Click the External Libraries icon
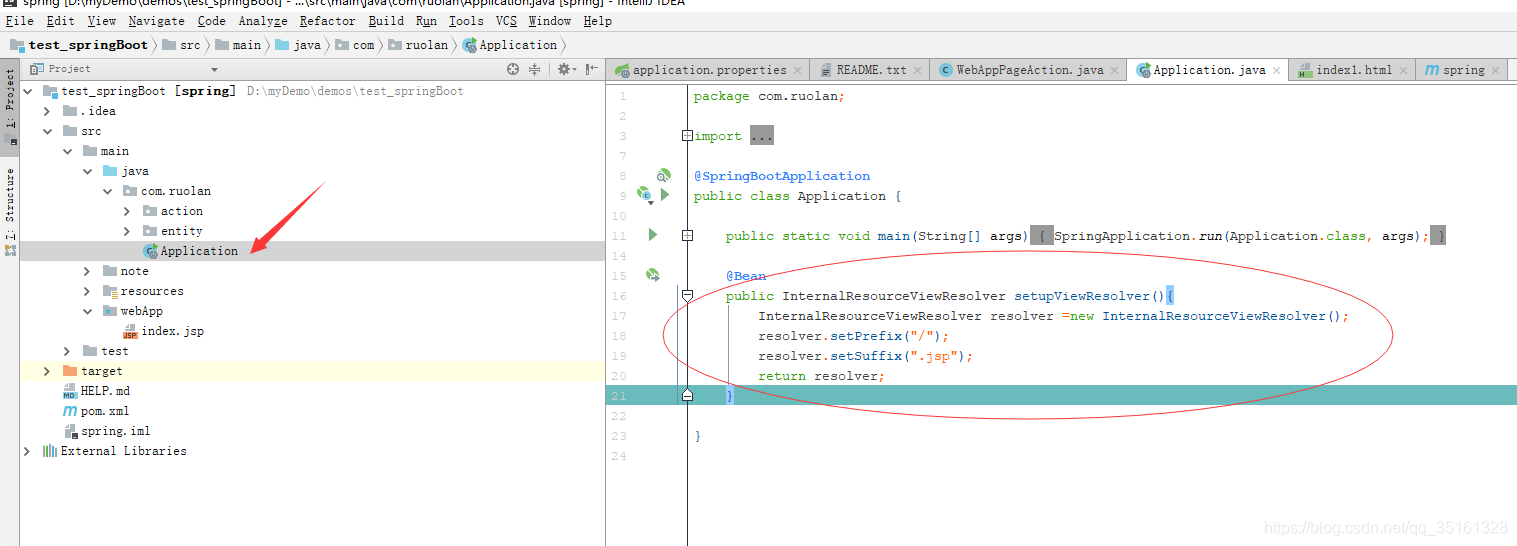1517x546 pixels. click(x=49, y=451)
